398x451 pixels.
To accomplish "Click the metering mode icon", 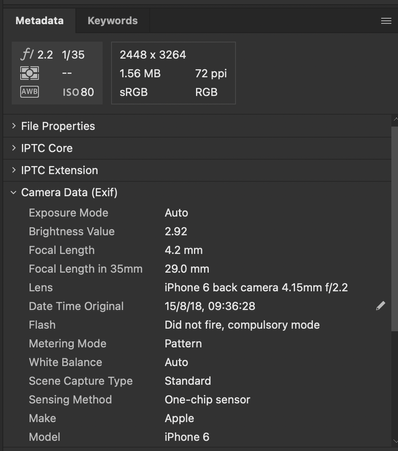I will coord(29,73).
